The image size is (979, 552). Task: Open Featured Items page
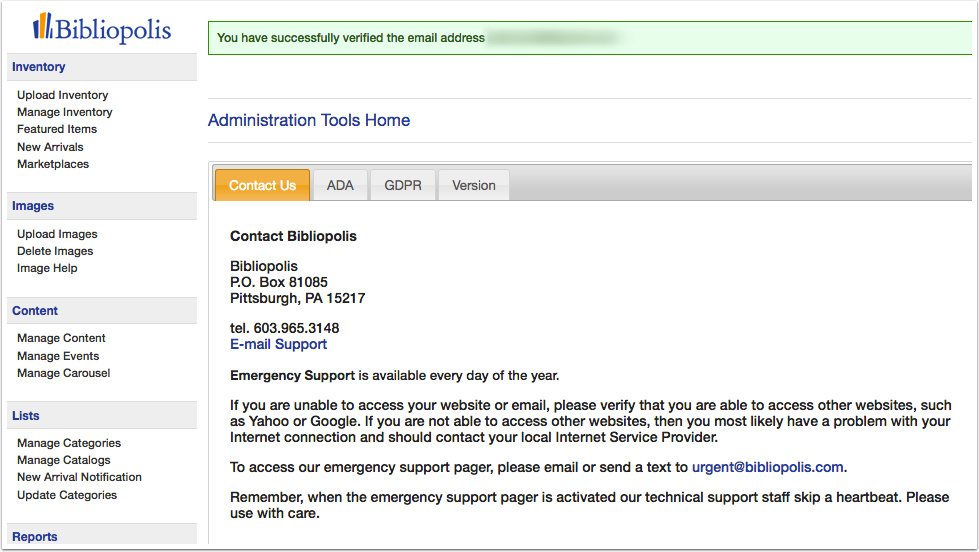[x=57, y=129]
